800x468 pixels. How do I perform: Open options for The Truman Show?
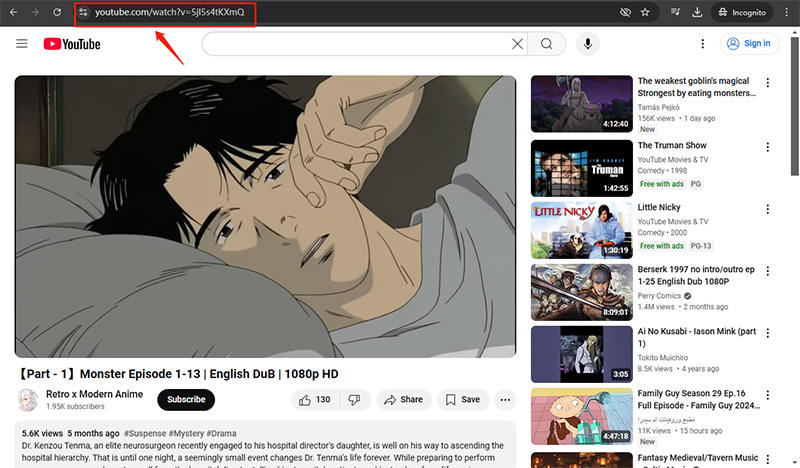click(768, 147)
